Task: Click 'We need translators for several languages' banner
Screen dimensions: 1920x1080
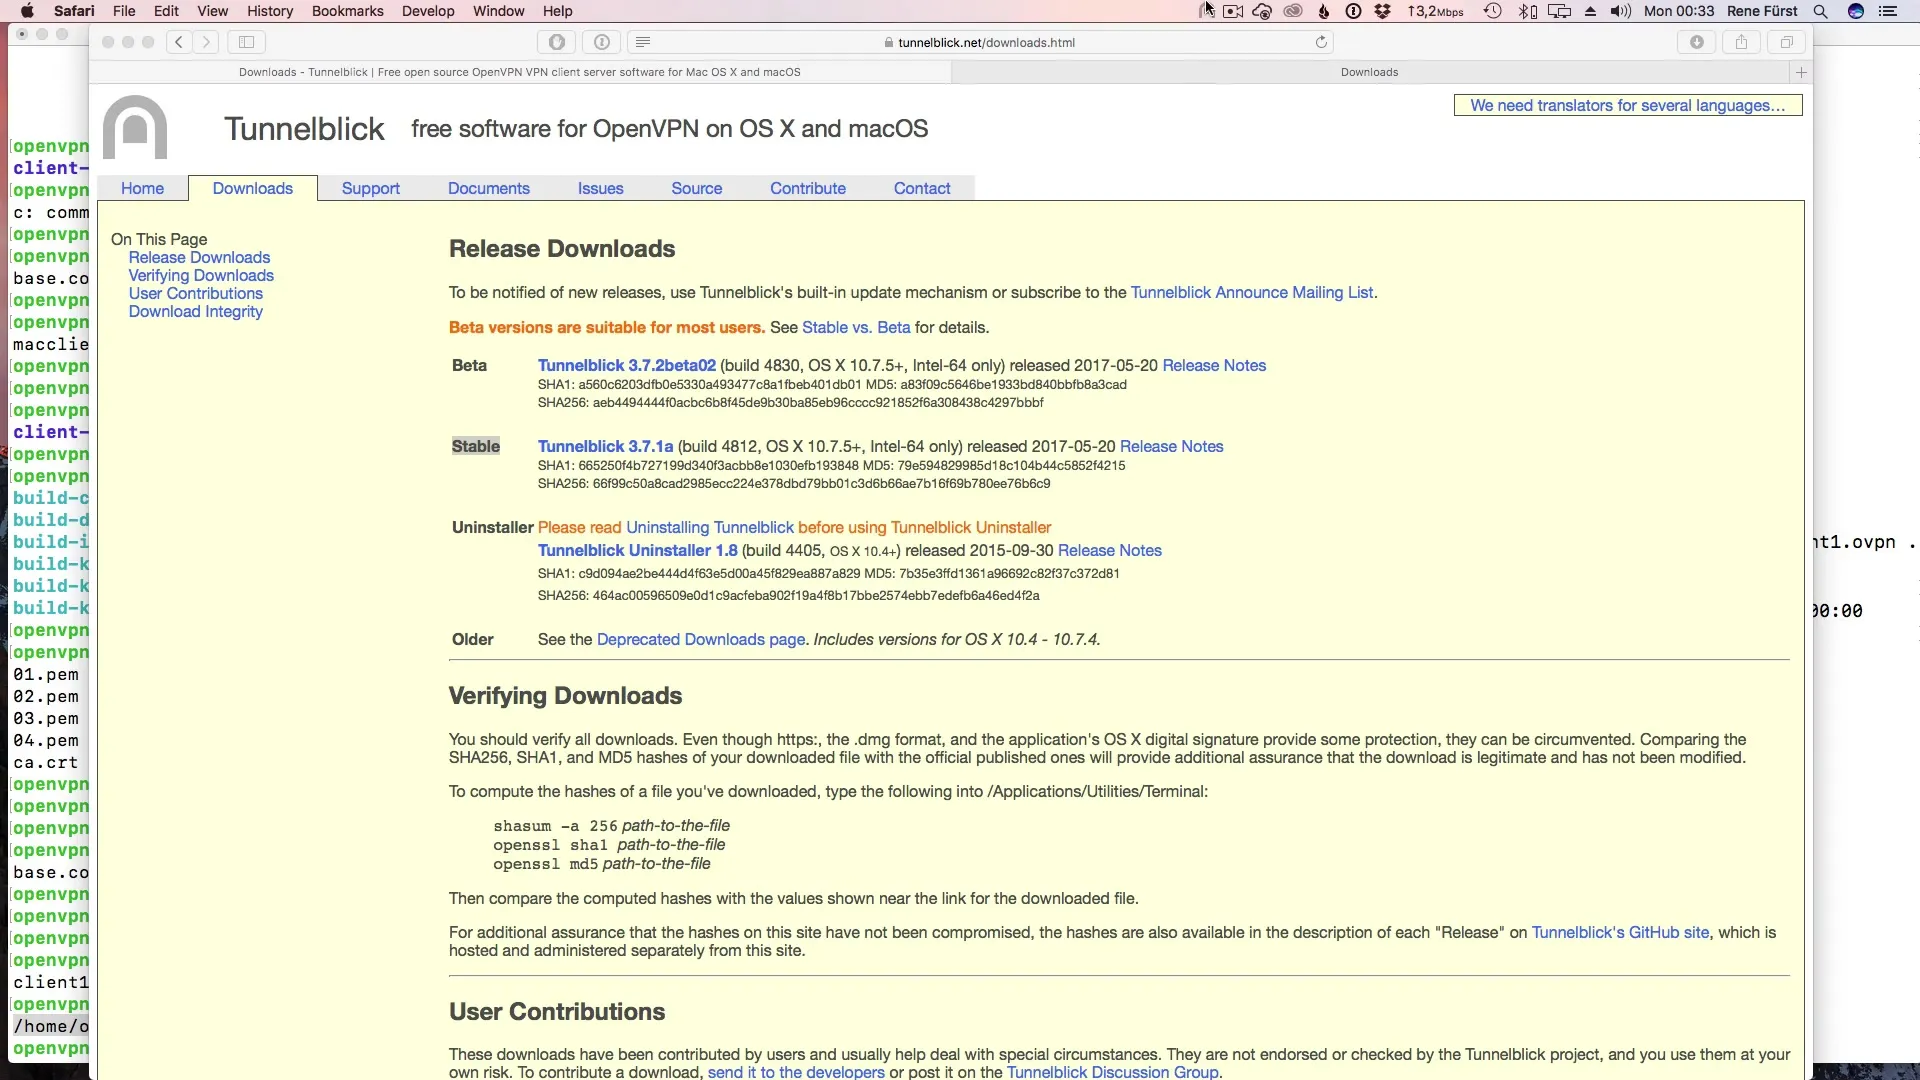Action: pyautogui.click(x=1627, y=105)
